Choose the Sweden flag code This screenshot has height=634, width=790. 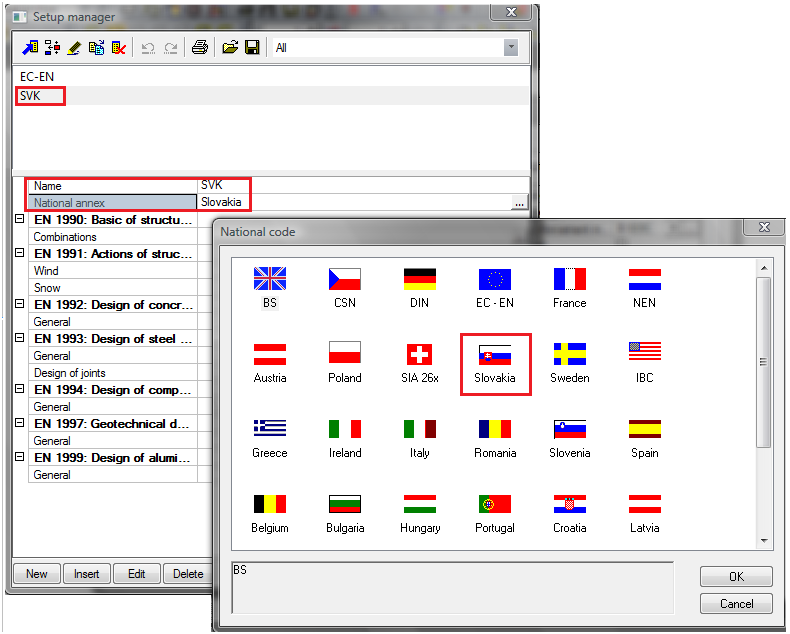(570, 363)
